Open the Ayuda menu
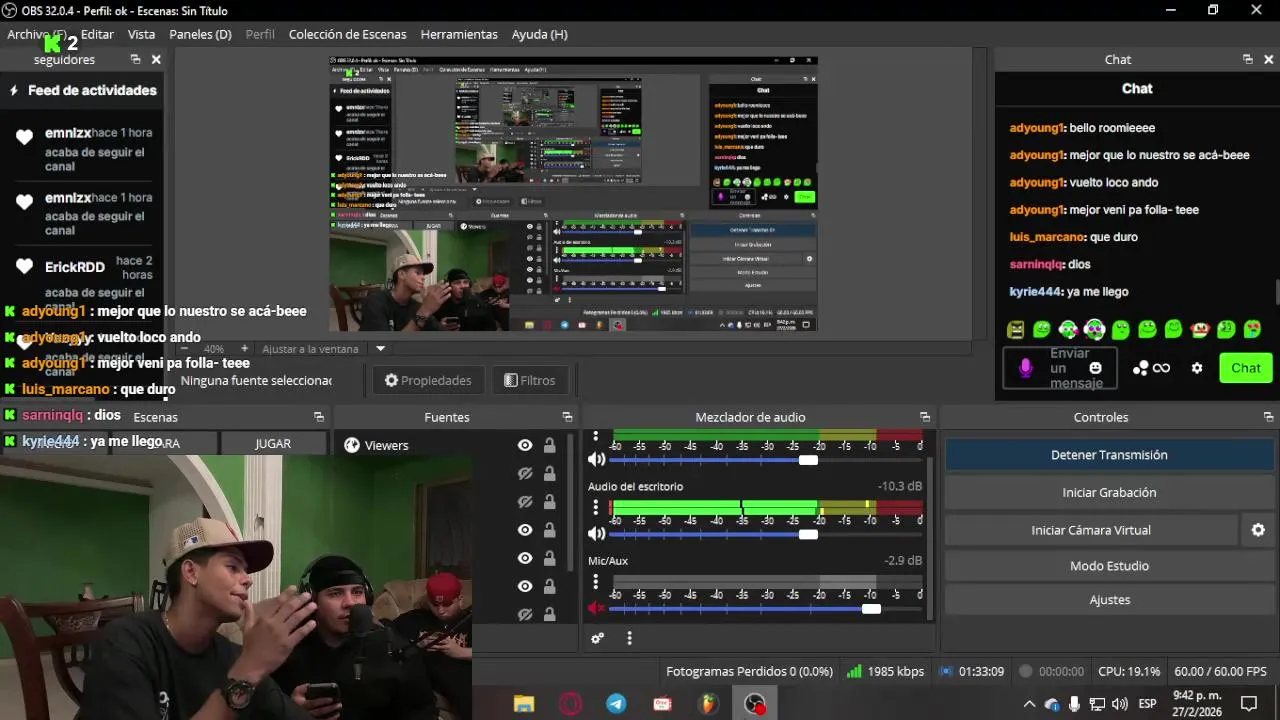Viewport: 1280px width, 720px height. (x=539, y=34)
